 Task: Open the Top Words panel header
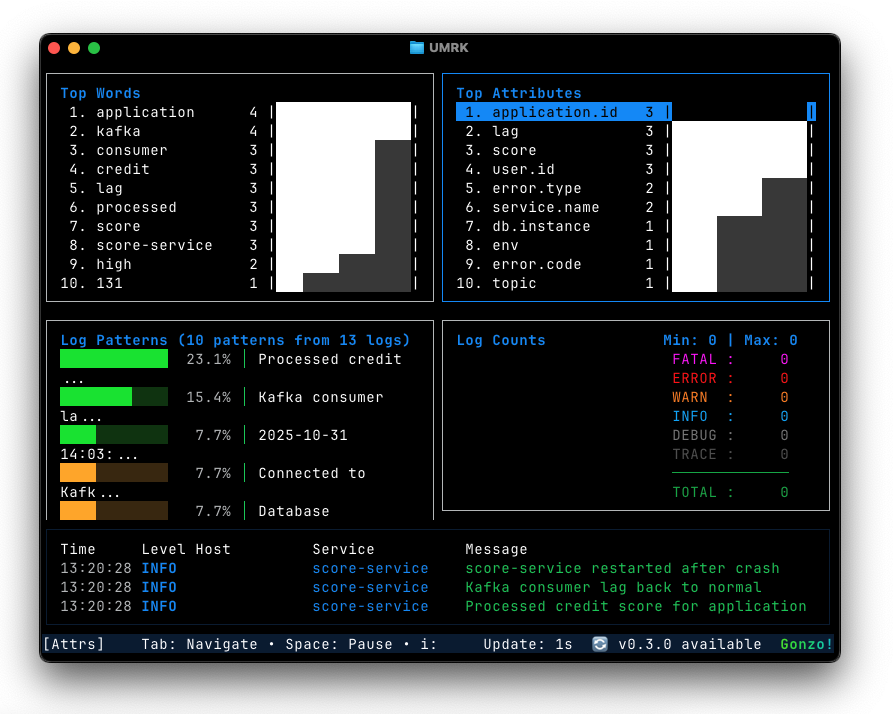click(x=100, y=93)
